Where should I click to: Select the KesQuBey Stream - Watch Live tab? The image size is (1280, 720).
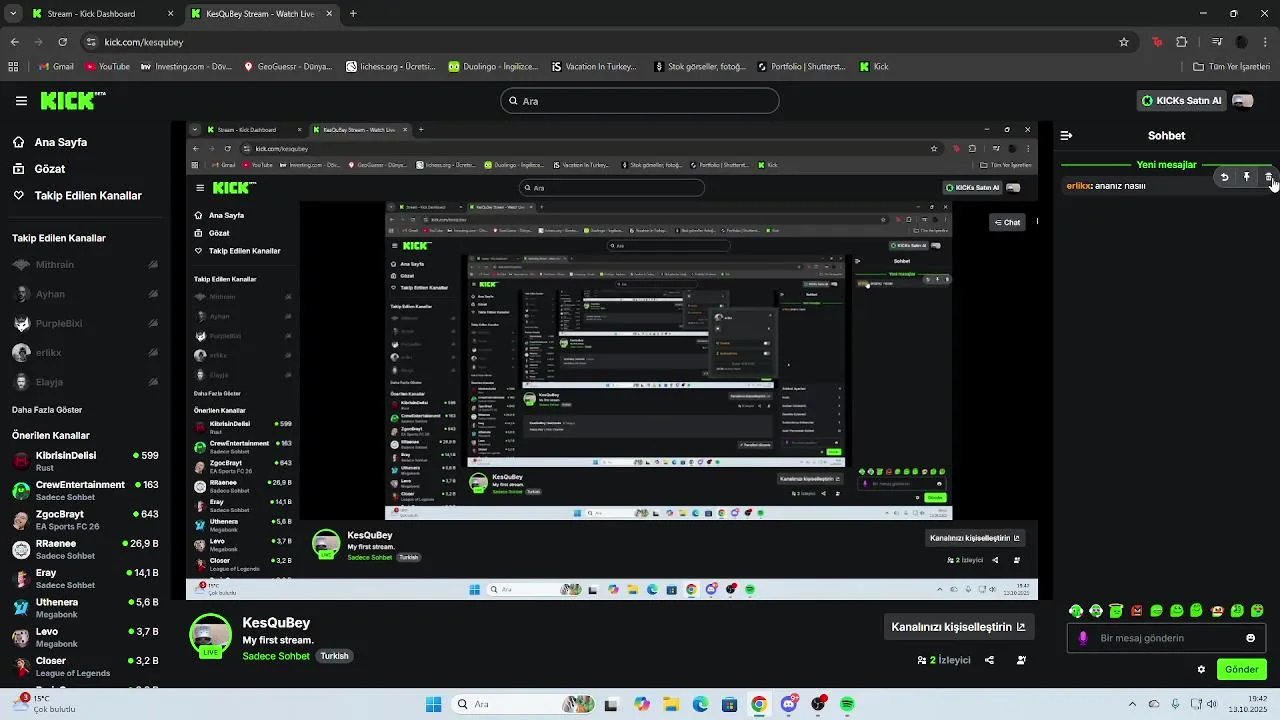coord(262,14)
